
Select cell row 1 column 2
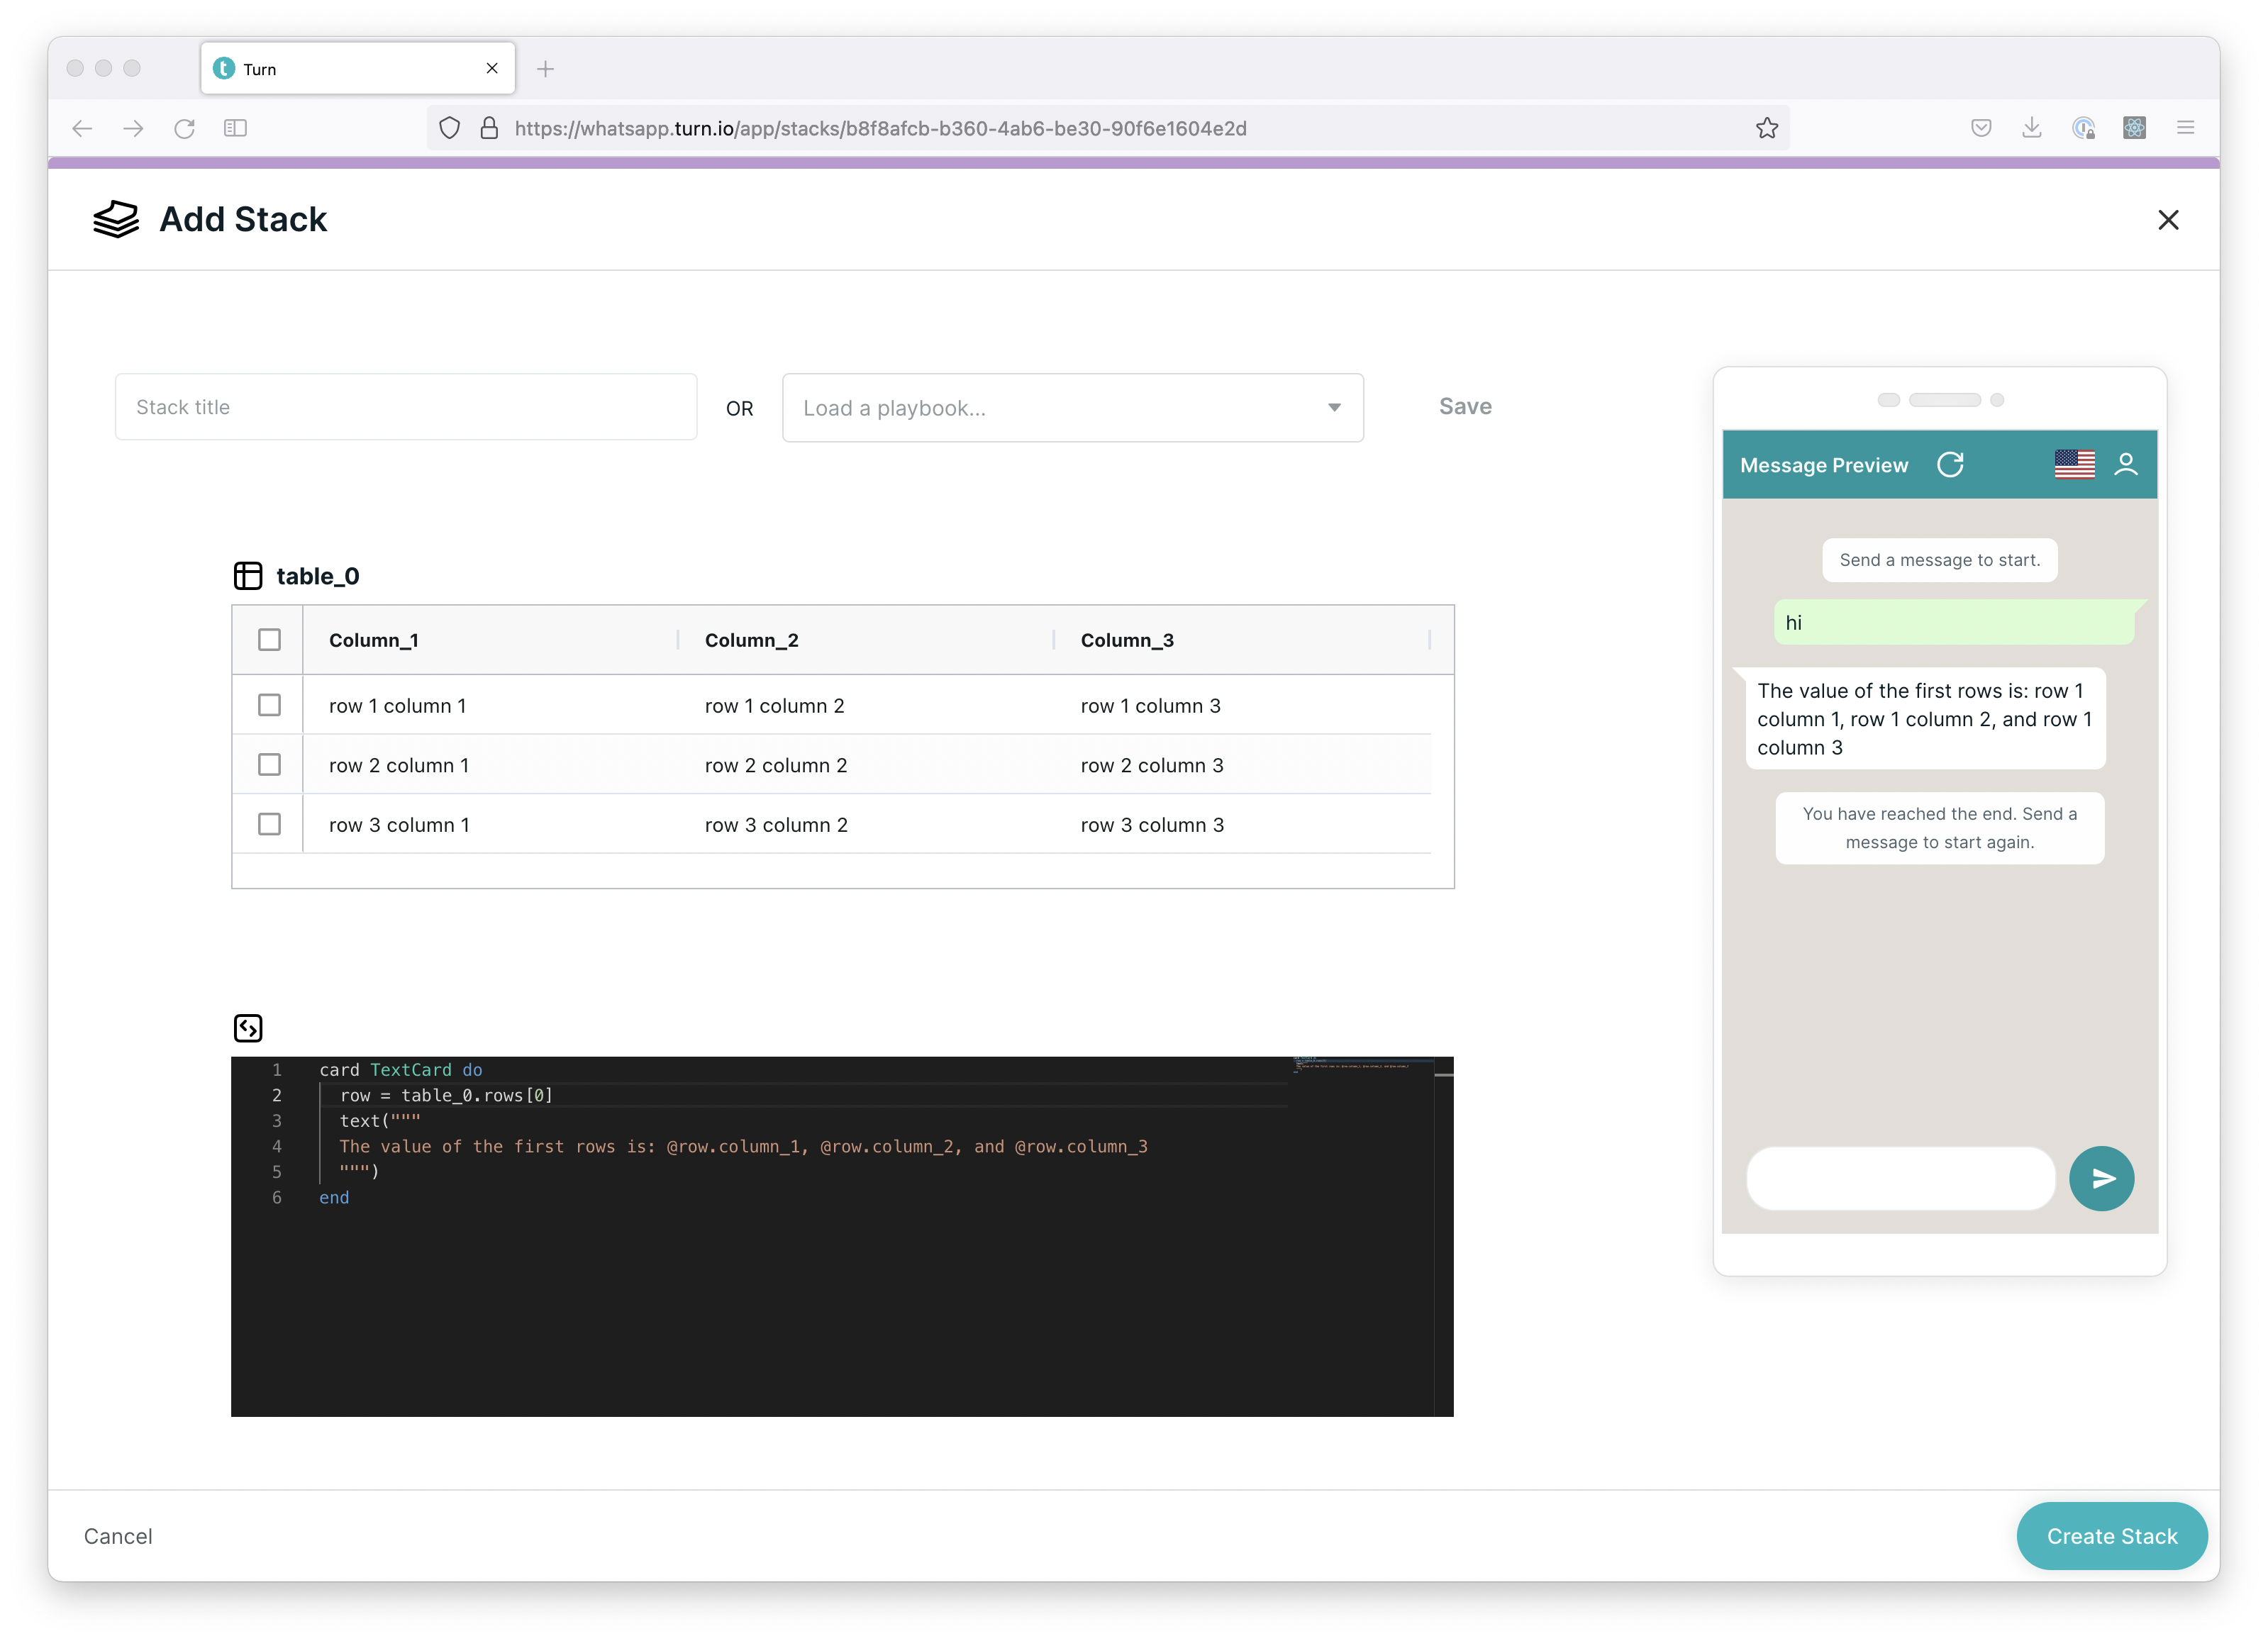pyautogui.click(x=775, y=705)
